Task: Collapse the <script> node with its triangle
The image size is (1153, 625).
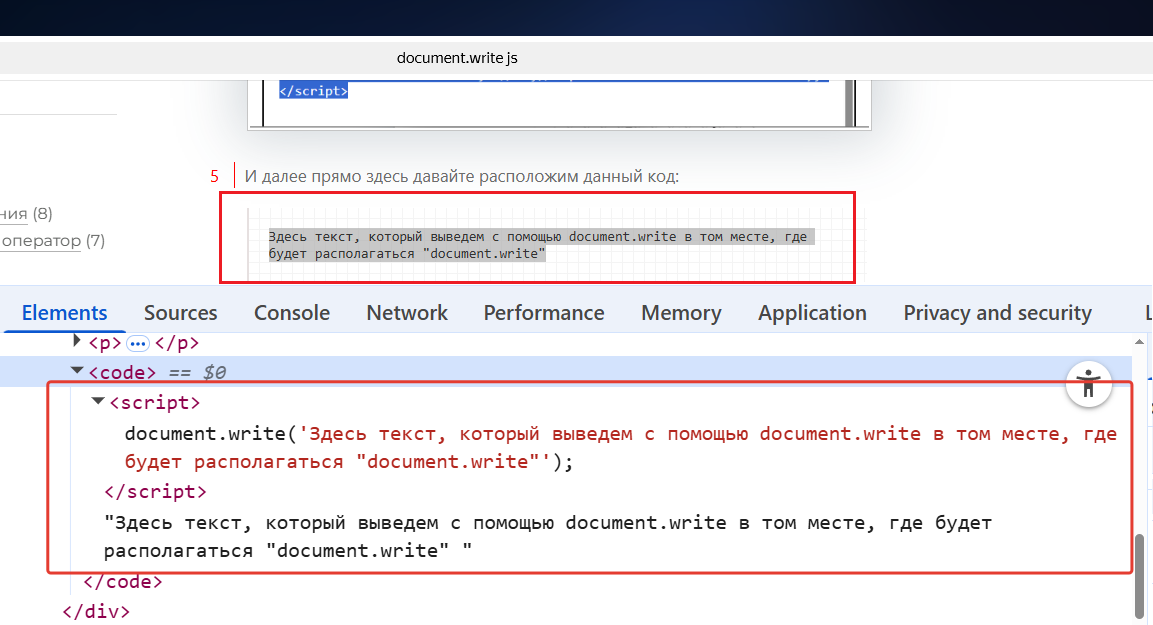Action: (x=98, y=402)
